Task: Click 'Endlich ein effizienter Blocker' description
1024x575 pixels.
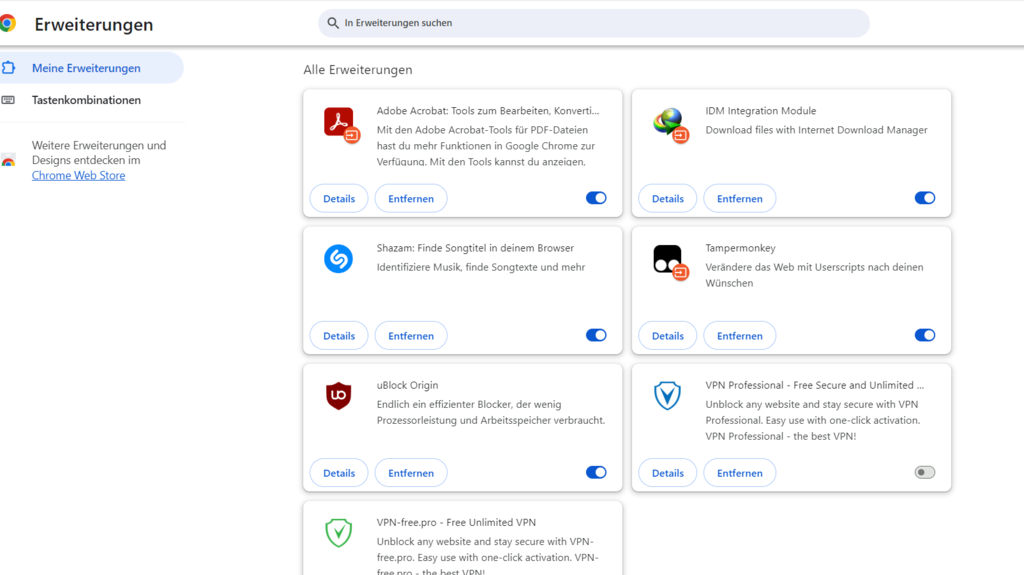Action: [491, 412]
